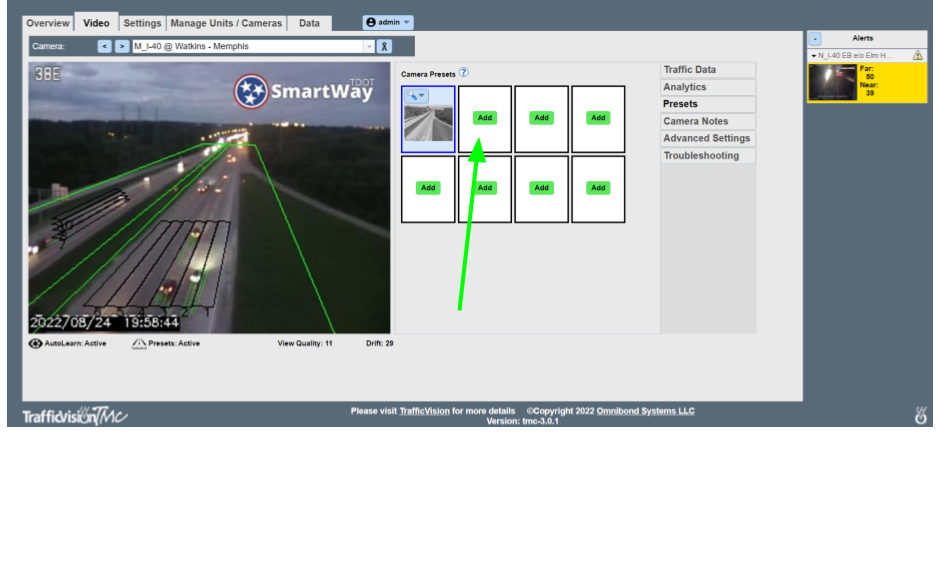Follow the TrafficVision footer link

point(424,411)
